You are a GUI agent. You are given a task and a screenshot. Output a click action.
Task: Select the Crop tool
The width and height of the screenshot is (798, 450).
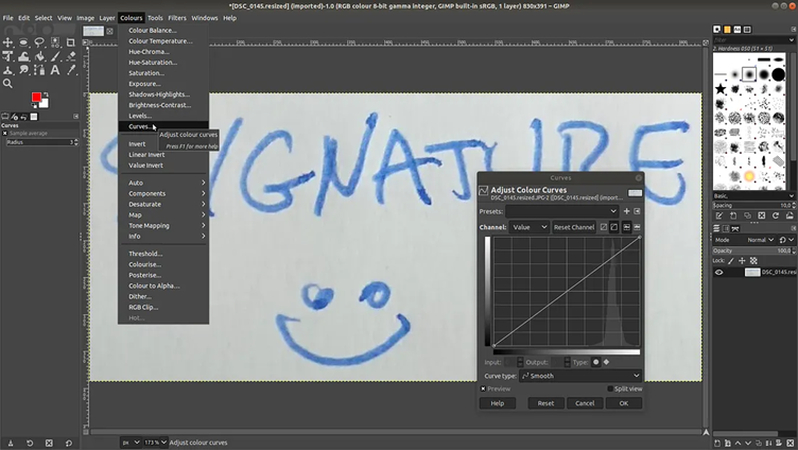coord(71,42)
